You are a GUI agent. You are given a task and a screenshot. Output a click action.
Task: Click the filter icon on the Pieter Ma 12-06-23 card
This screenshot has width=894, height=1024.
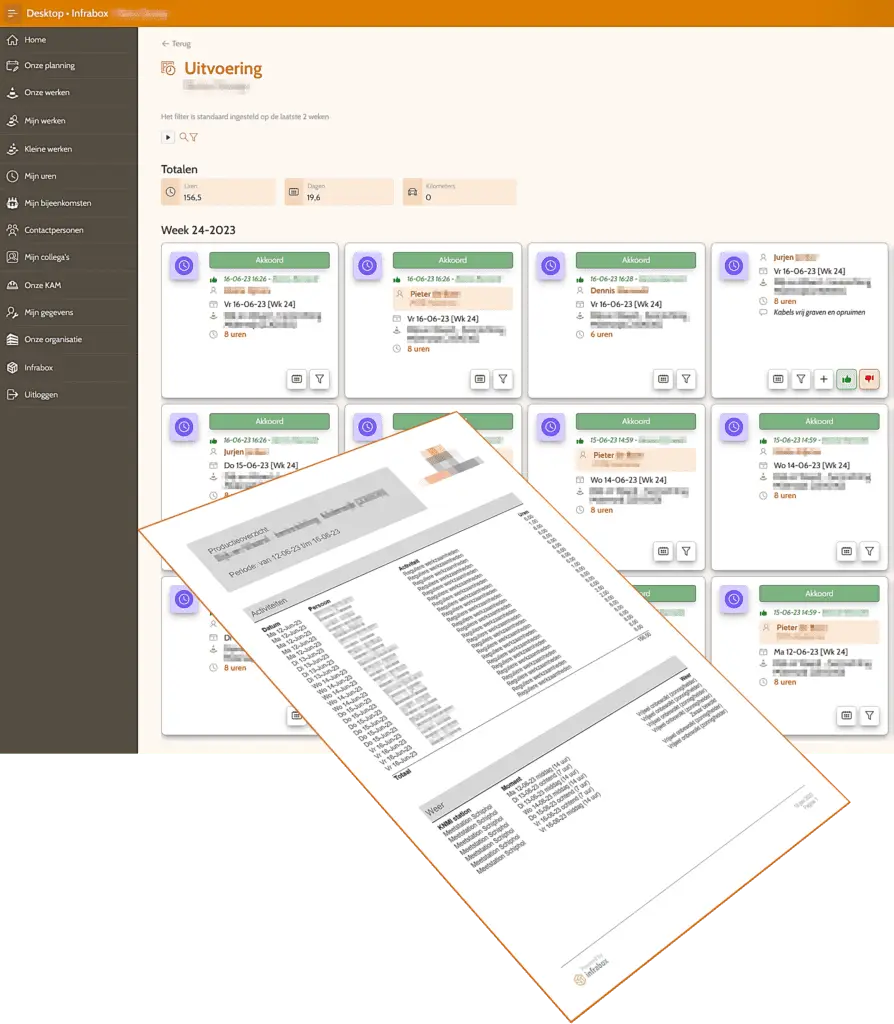tap(869, 716)
